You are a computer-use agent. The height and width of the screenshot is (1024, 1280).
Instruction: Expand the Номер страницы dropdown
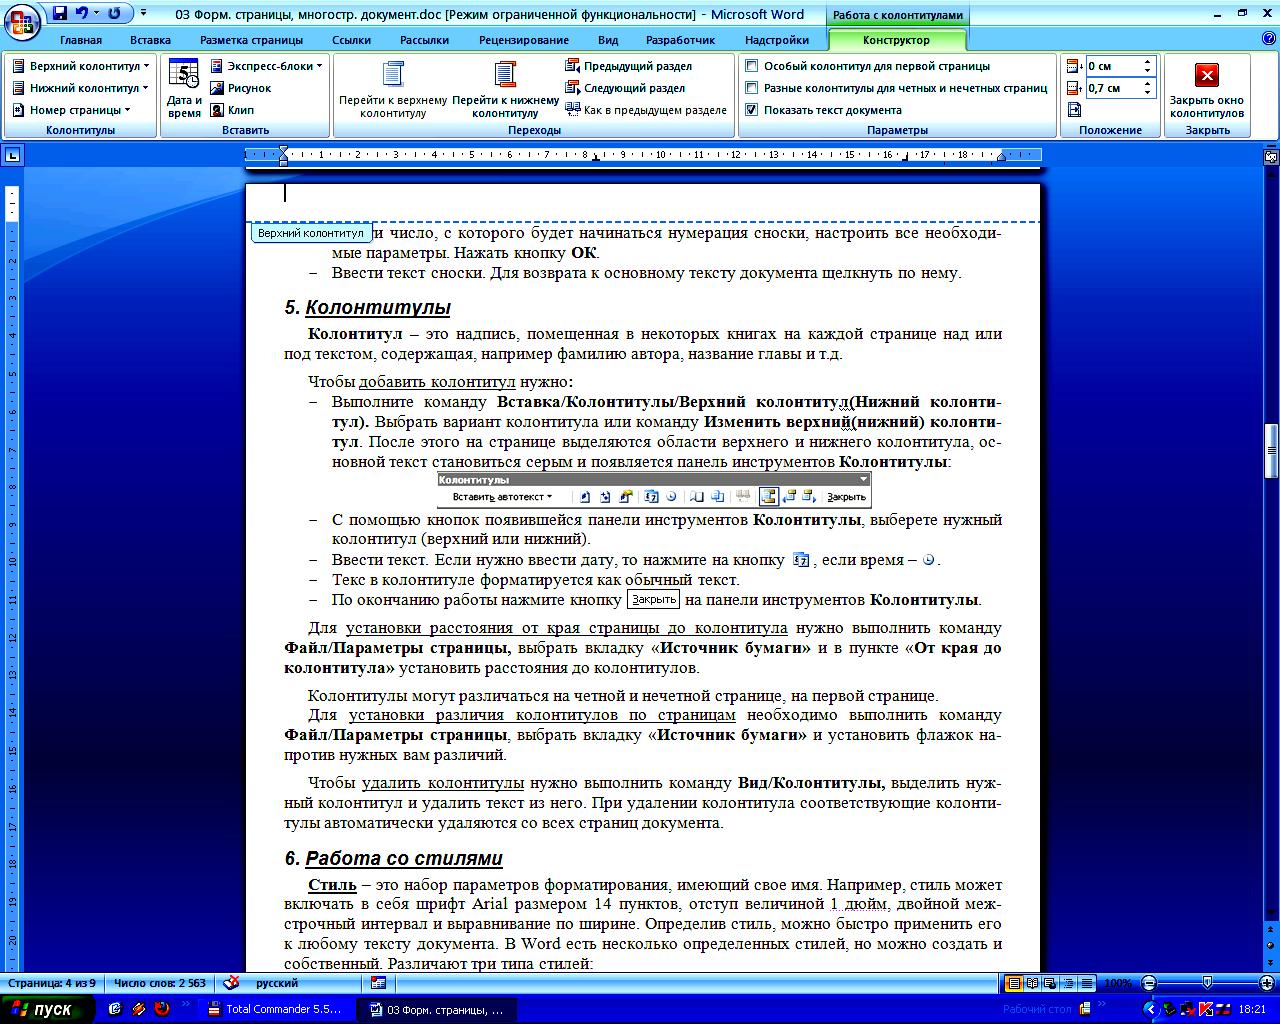coord(71,110)
